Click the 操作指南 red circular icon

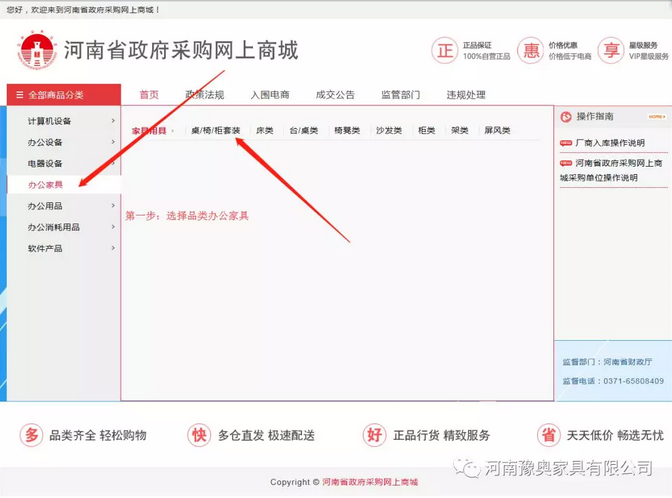(x=566, y=117)
